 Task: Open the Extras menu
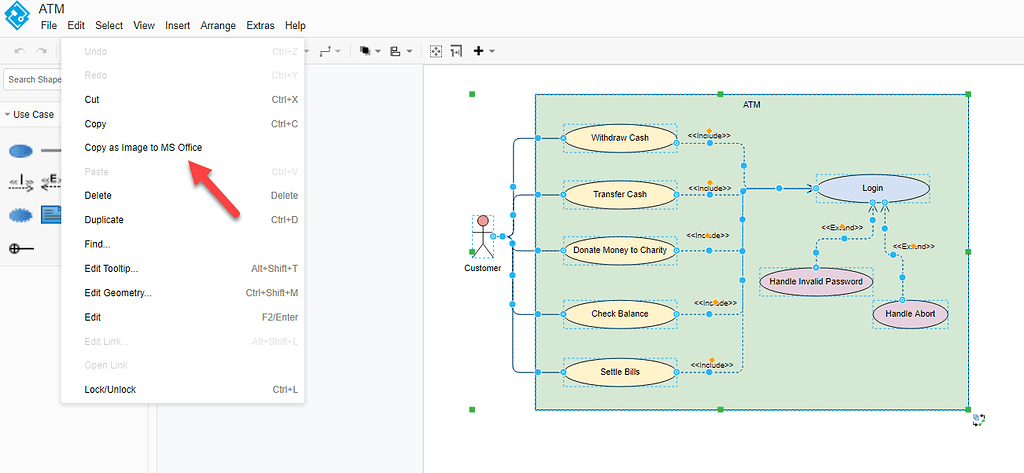[x=261, y=25]
